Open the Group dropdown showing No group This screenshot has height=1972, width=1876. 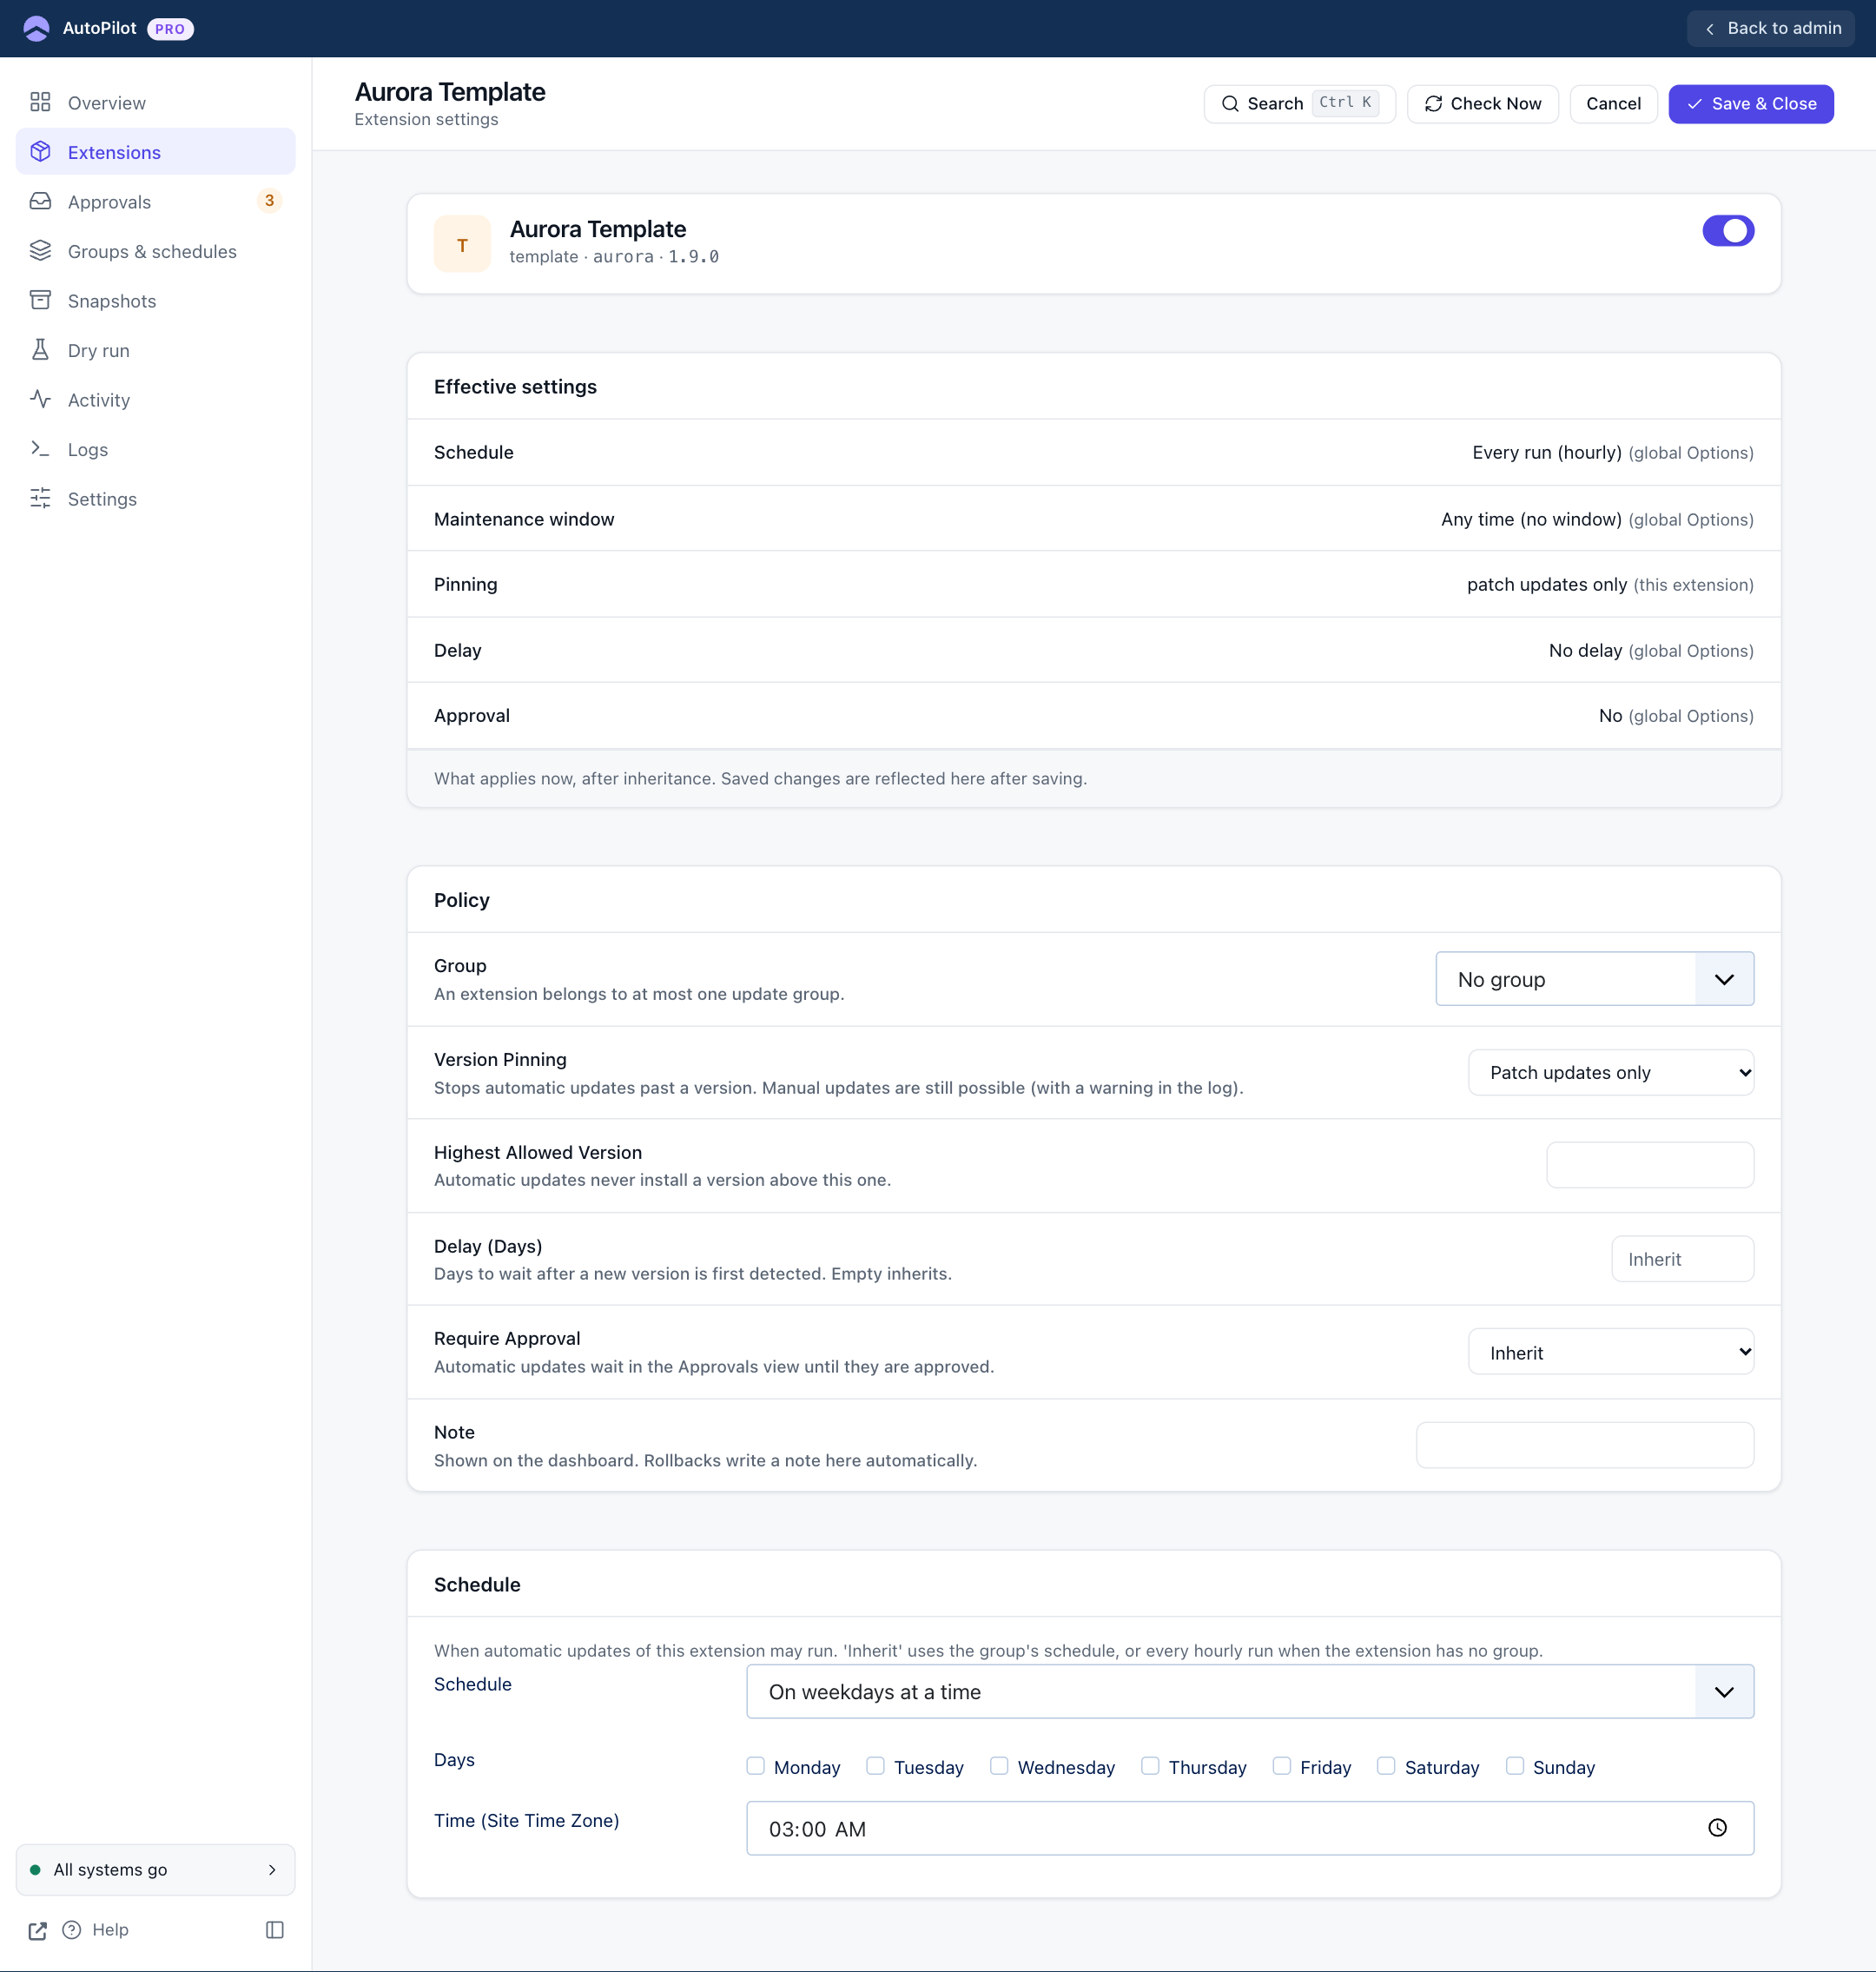click(1594, 979)
